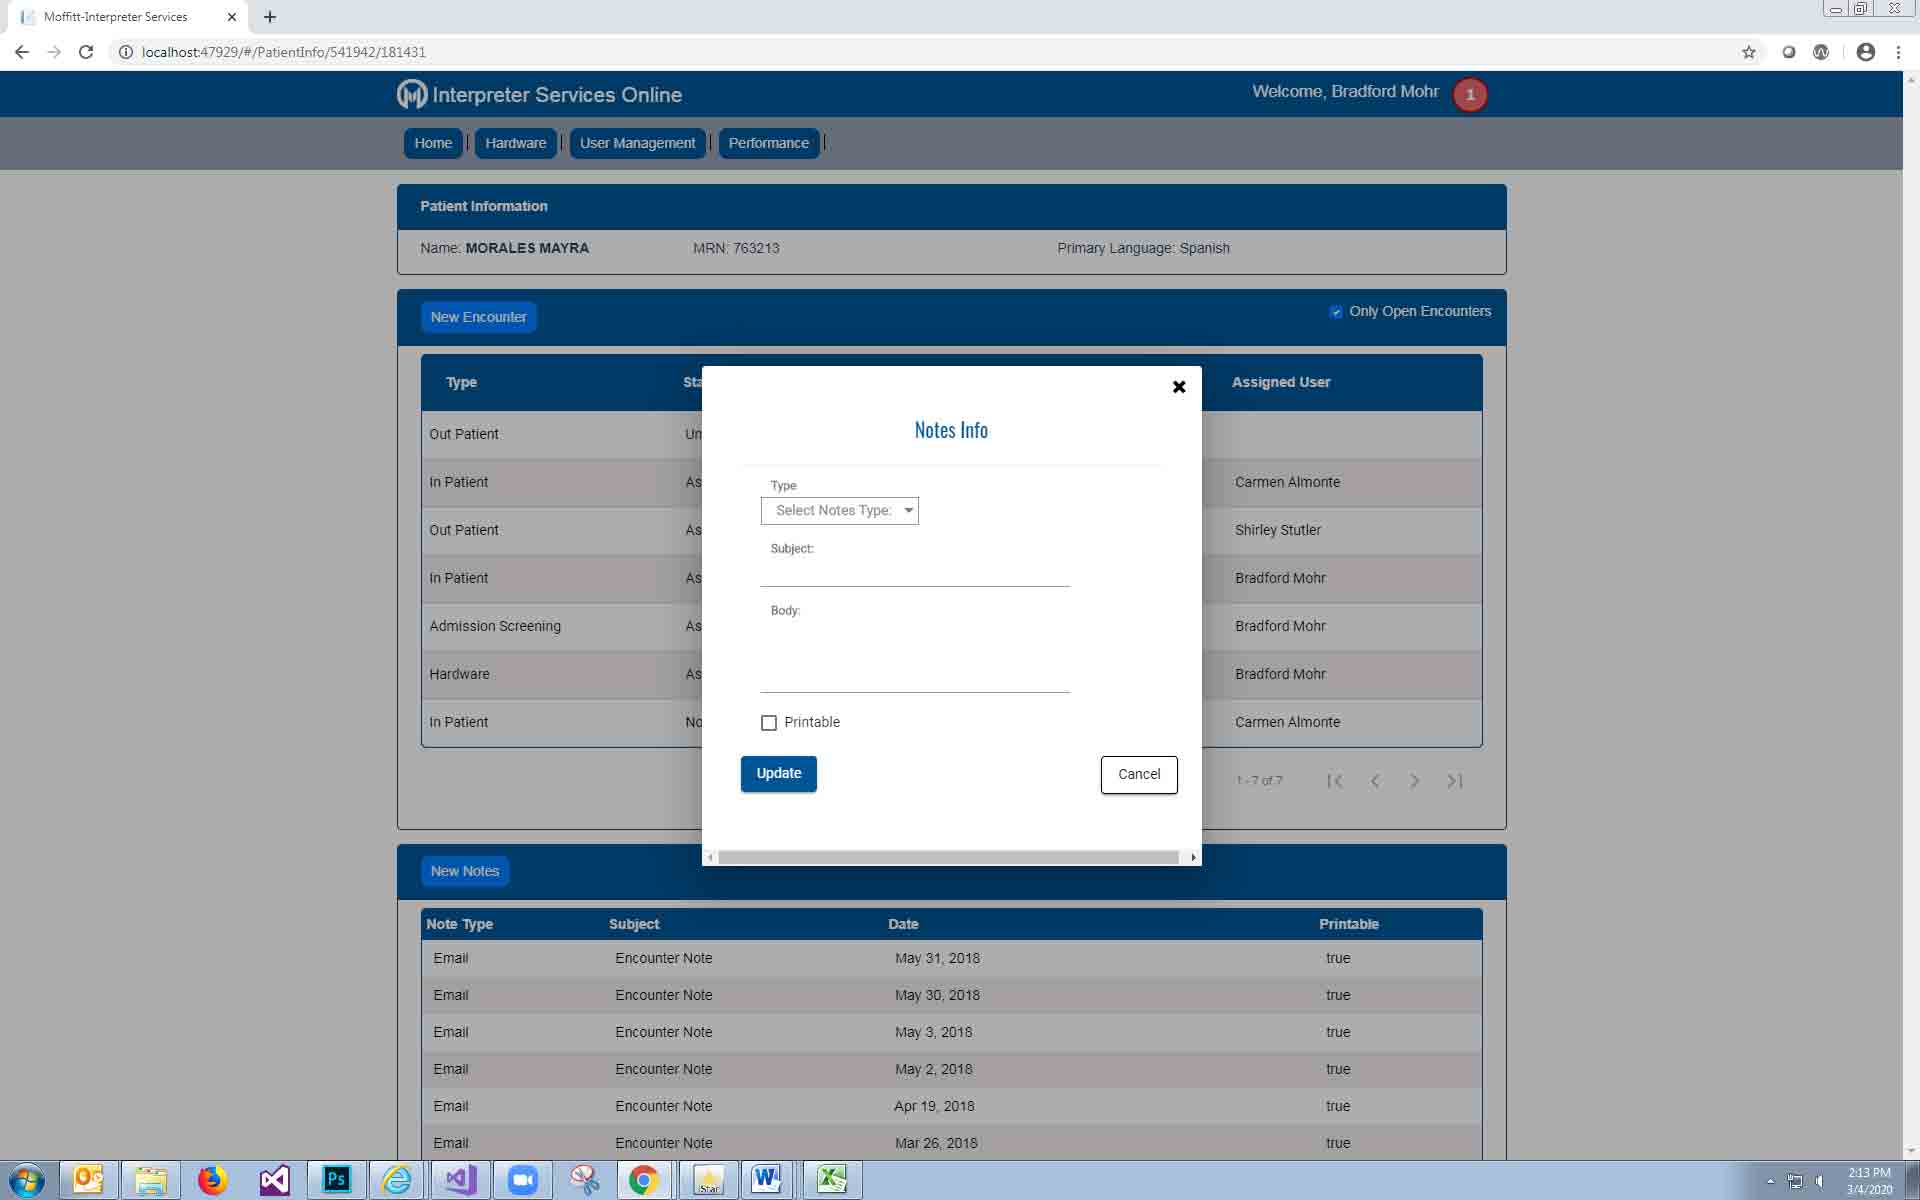This screenshot has height=1200, width=1920.
Task: Enable the Printable checkbox
Action: pyautogui.click(x=769, y=723)
